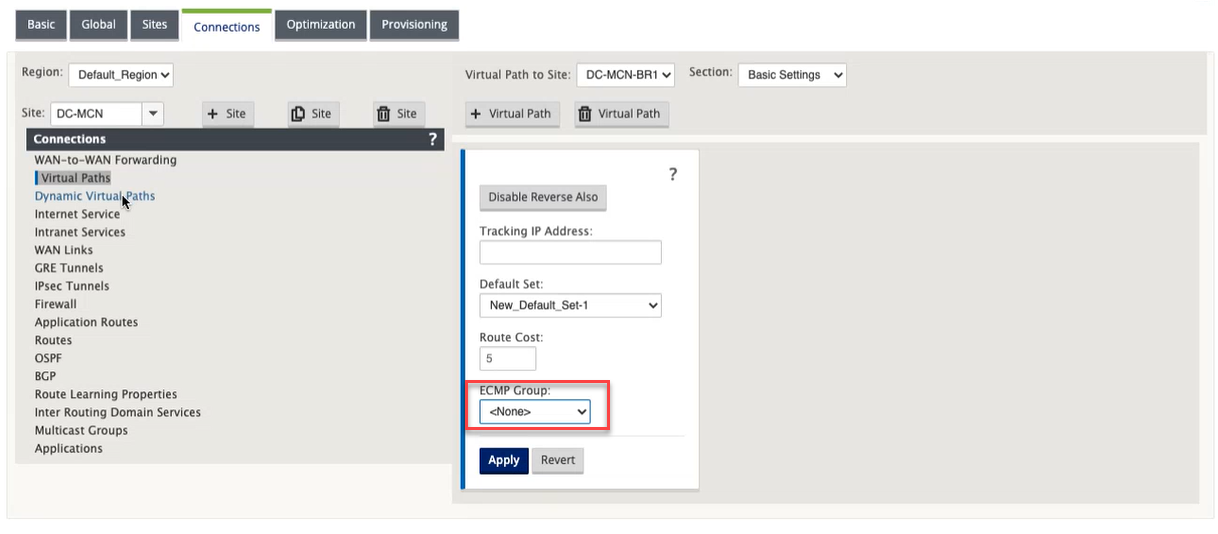The width and height of the screenshot is (1218, 534).
Task: Switch to the Global tab
Action: point(98,24)
